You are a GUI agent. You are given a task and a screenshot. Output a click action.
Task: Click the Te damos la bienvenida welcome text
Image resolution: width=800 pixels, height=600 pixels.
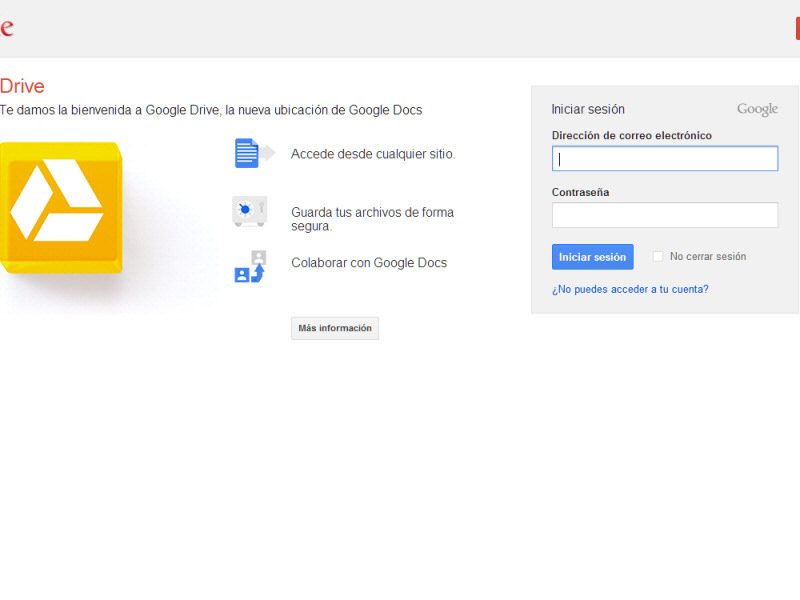click(211, 110)
